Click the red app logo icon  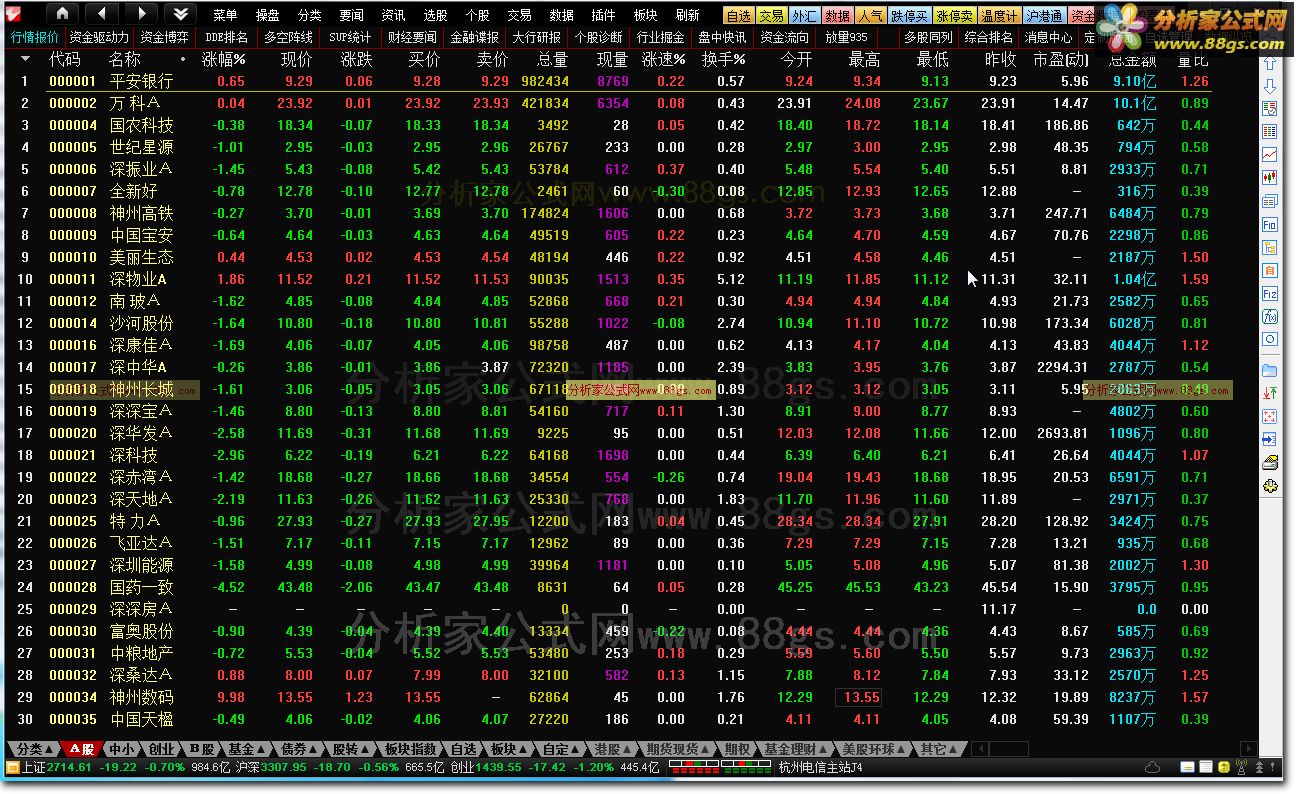13,14
